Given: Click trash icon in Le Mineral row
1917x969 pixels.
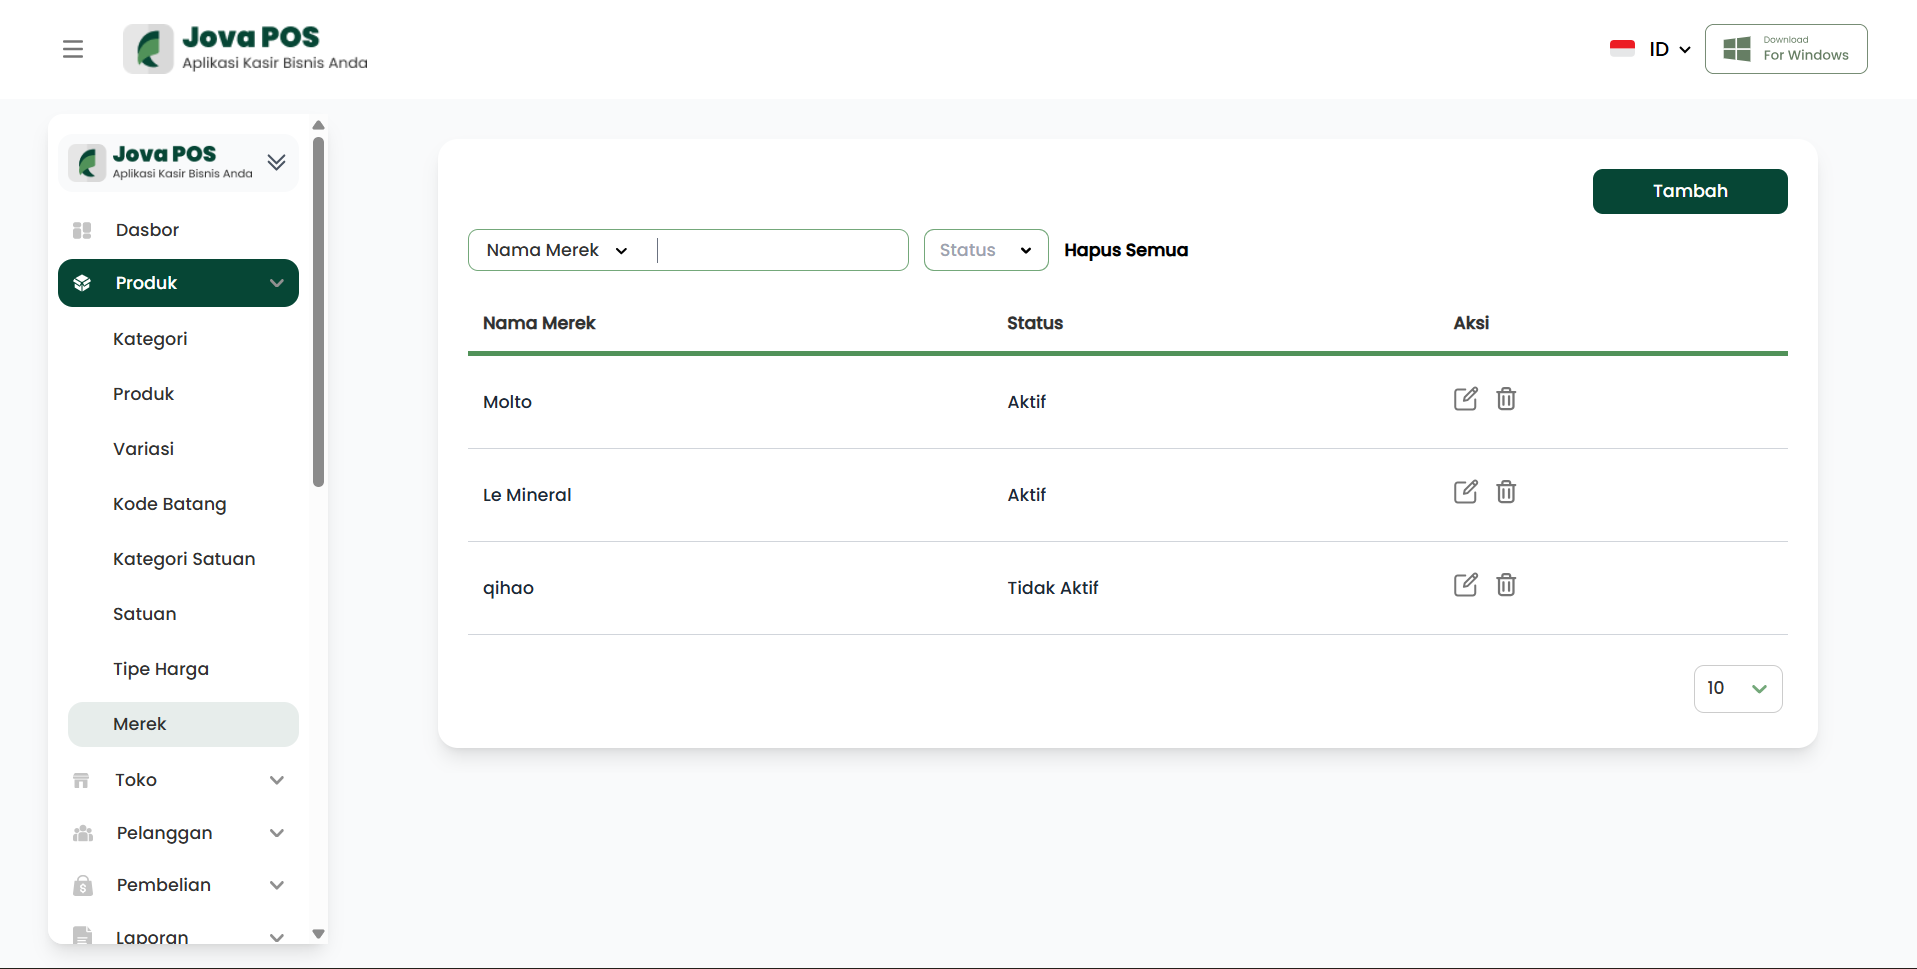Looking at the screenshot, I should (x=1506, y=492).
